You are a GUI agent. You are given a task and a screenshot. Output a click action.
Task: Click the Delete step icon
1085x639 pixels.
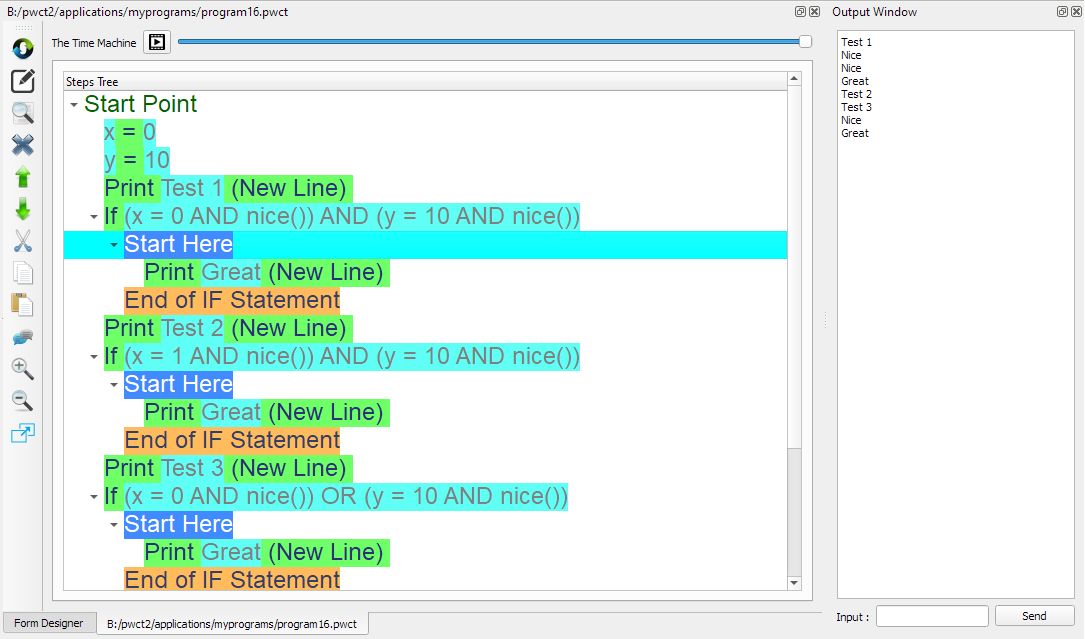point(22,145)
